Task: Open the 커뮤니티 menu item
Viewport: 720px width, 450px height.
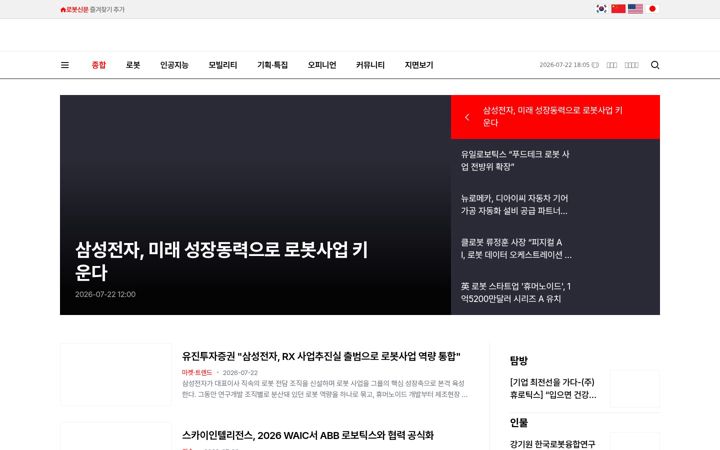Action: [370, 65]
